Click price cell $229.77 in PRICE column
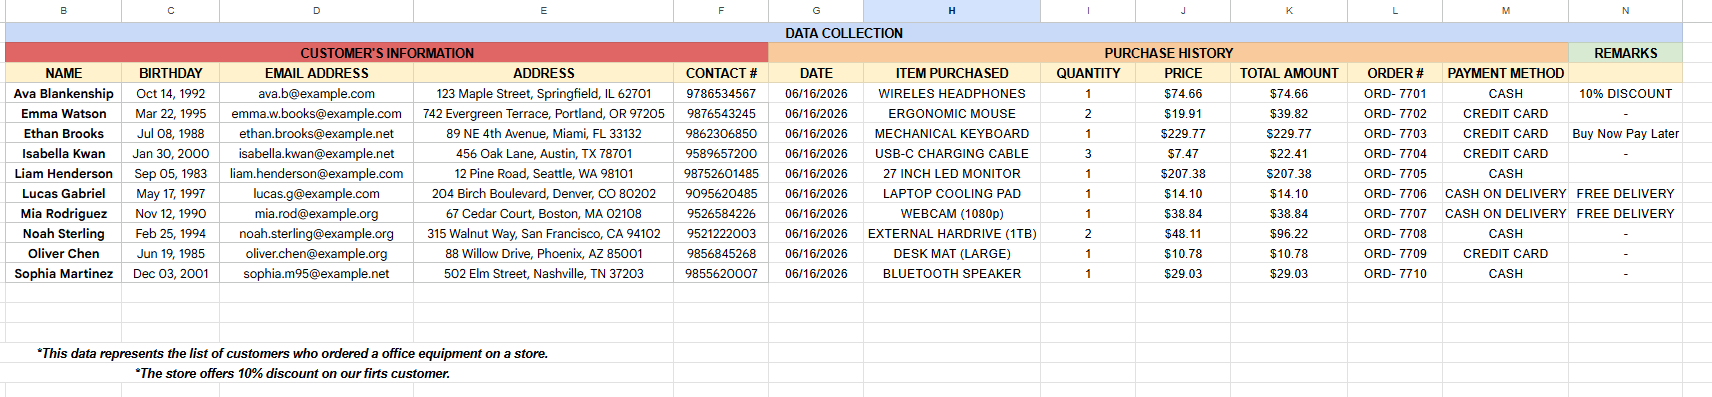1712x397 pixels. pyautogui.click(x=1183, y=133)
